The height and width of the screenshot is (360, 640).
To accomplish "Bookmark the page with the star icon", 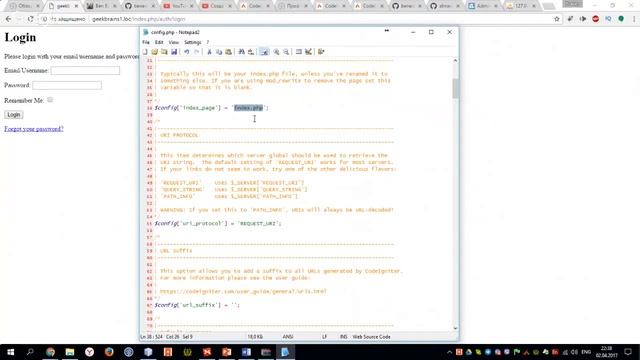I will tap(557, 19).
